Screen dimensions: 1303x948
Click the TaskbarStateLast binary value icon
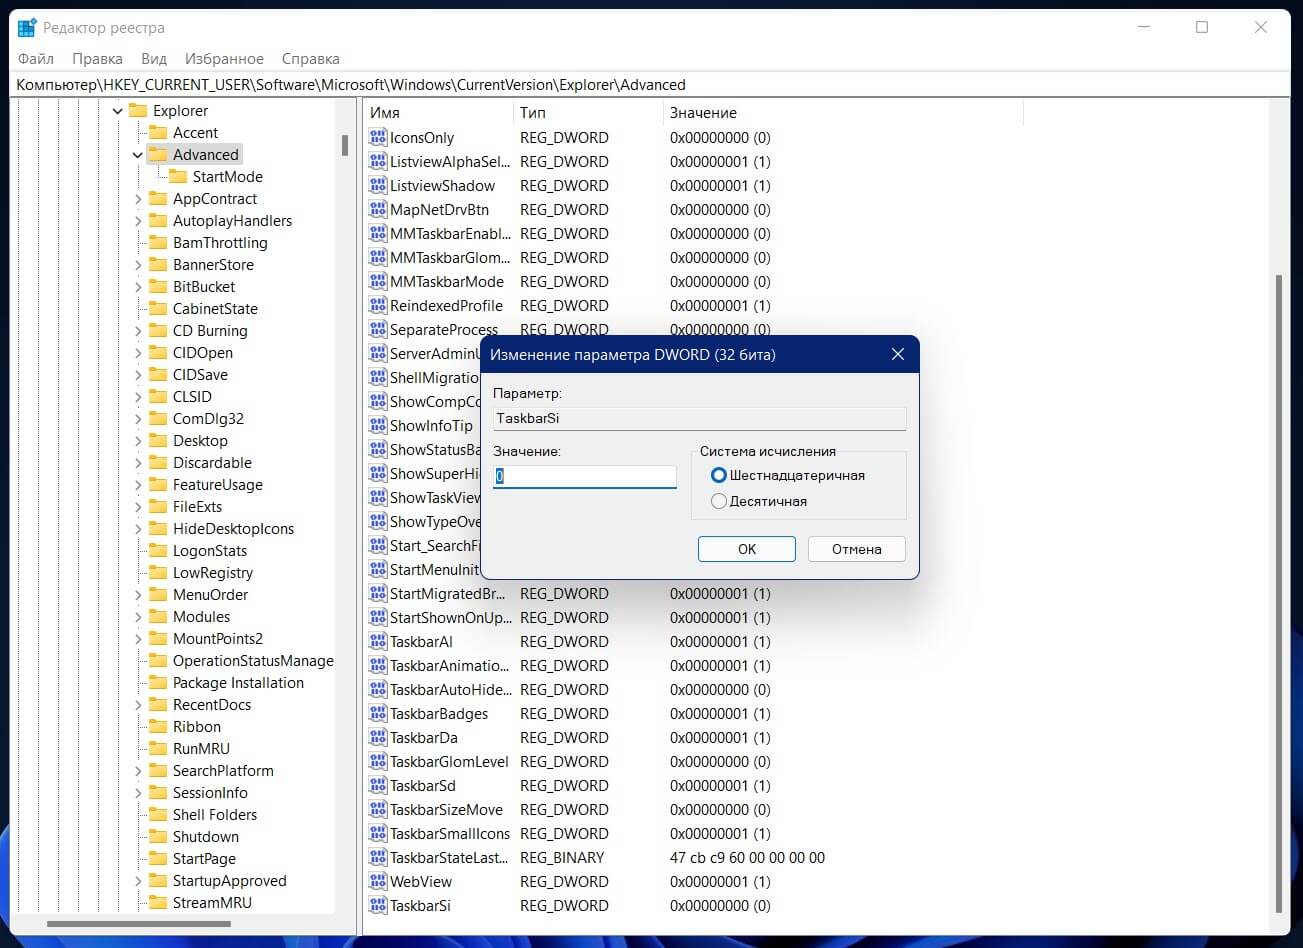click(378, 857)
